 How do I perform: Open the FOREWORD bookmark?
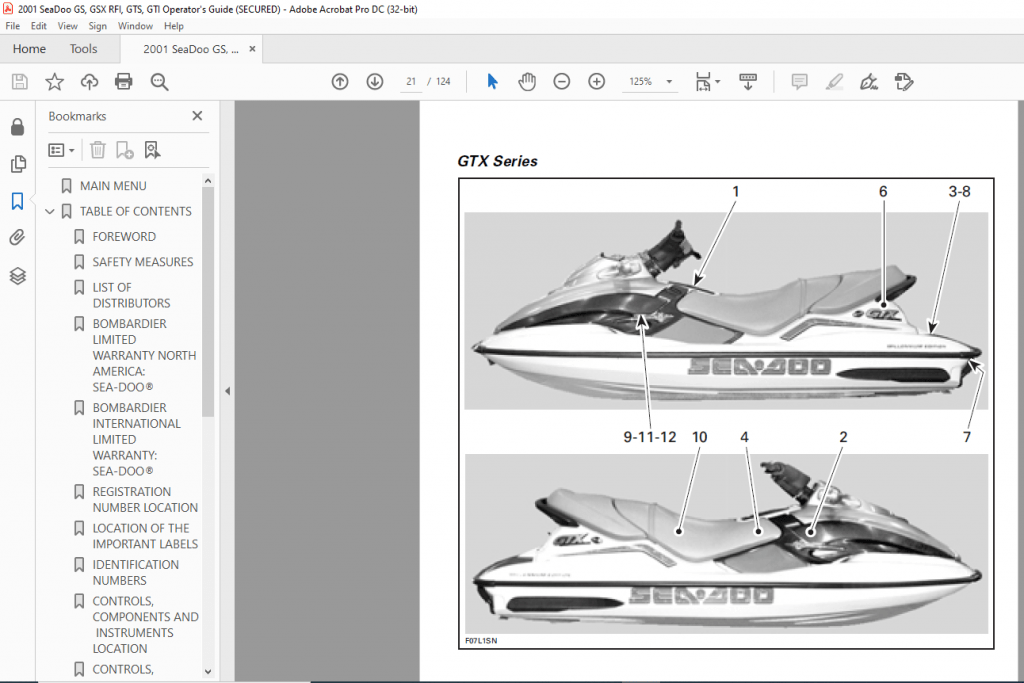click(x=124, y=236)
